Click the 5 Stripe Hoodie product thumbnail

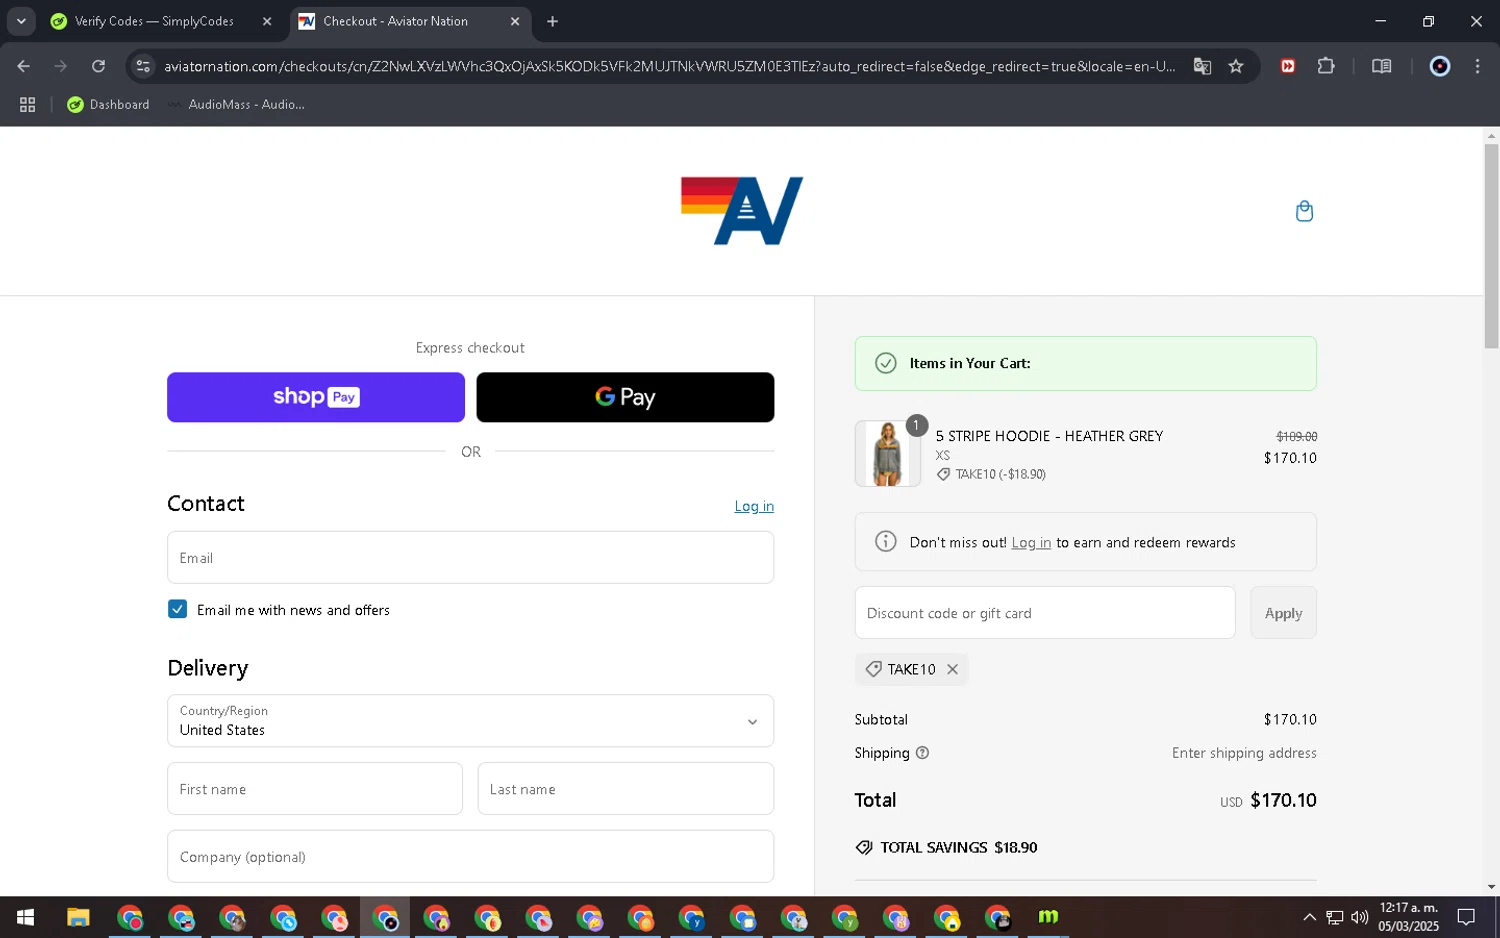click(888, 453)
